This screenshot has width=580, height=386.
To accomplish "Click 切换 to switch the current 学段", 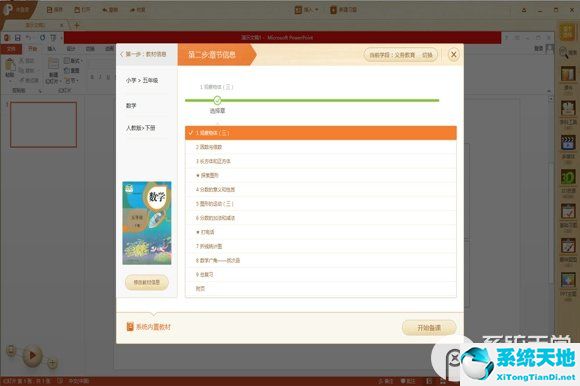I will (427, 55).
